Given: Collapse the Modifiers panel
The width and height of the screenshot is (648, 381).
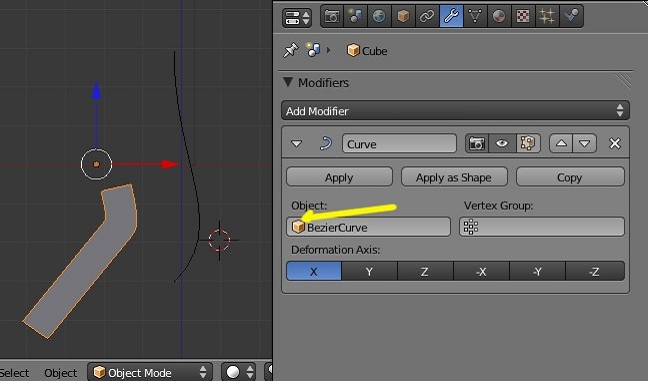Looking at the screenshot, I should 288,82.
